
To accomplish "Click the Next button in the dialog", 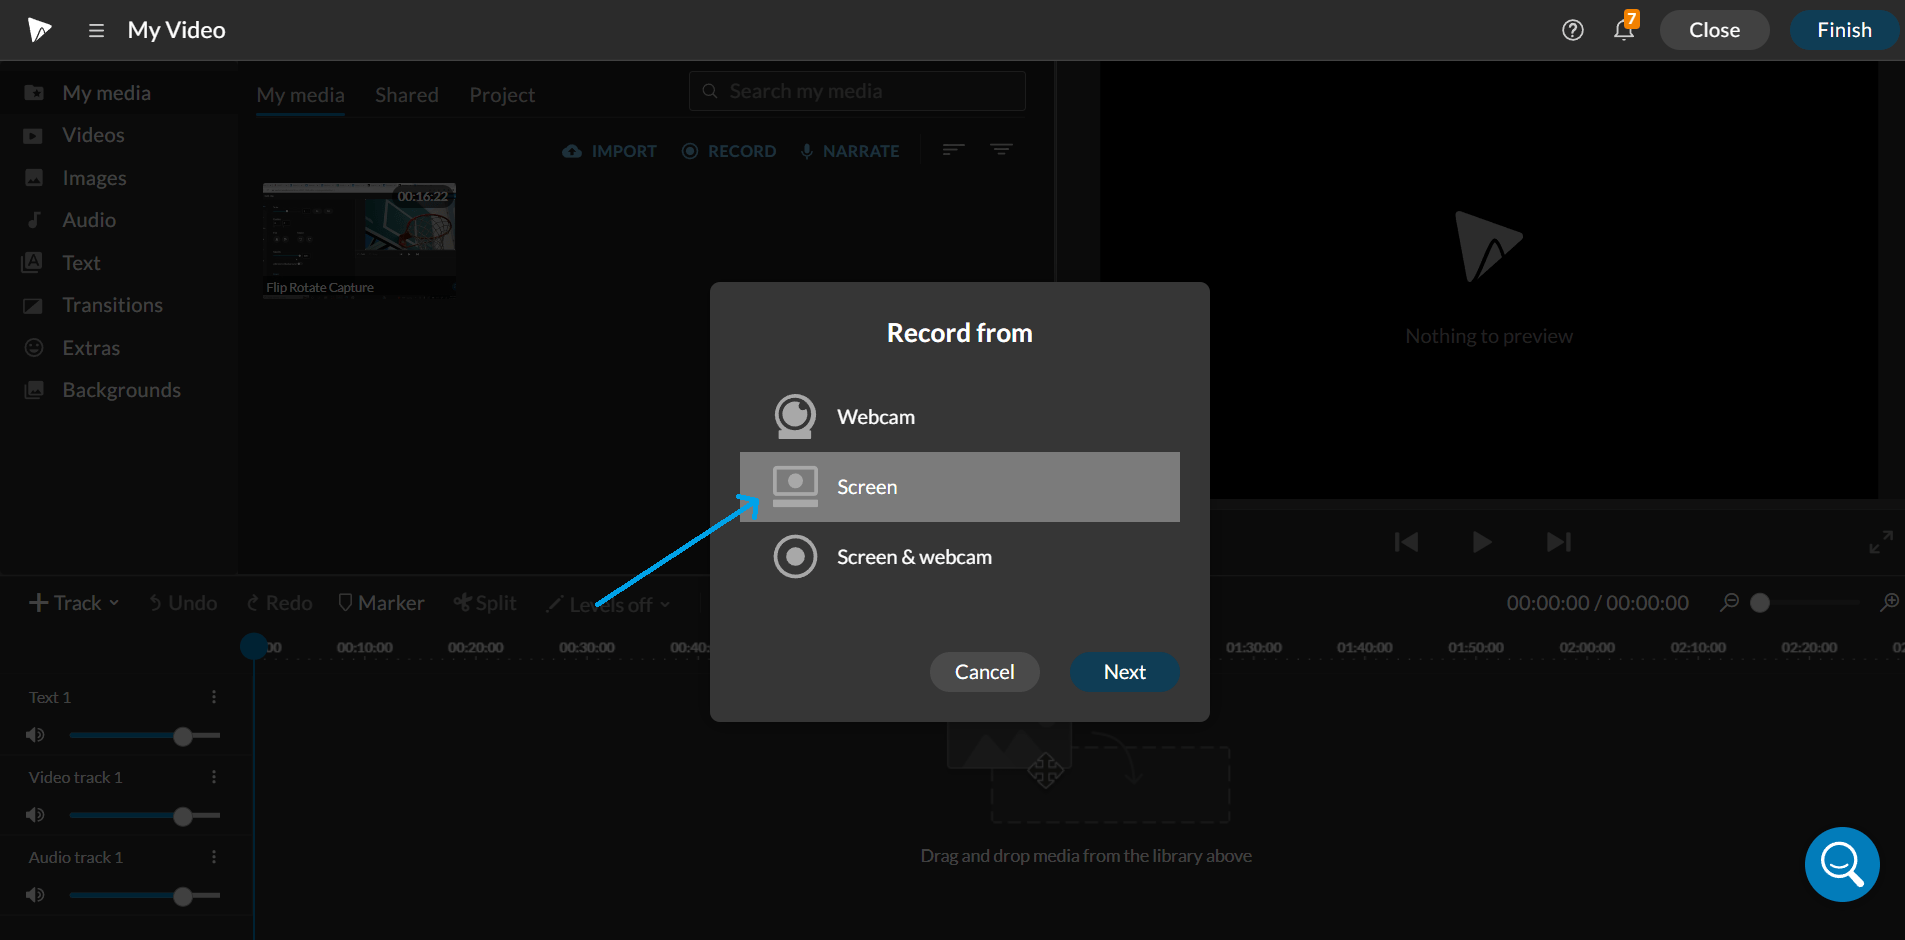I will click(1123, 671).
